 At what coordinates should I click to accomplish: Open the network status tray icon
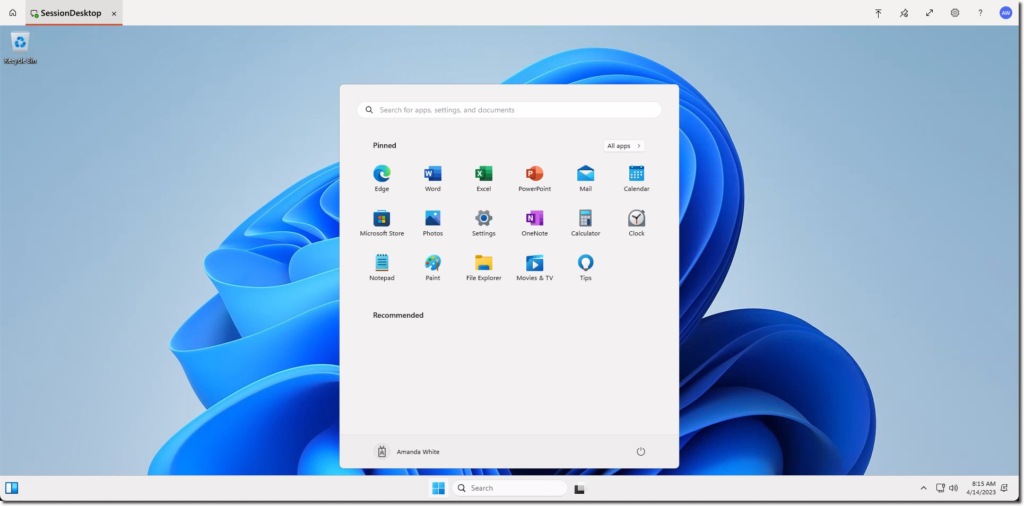click(940, 488)
